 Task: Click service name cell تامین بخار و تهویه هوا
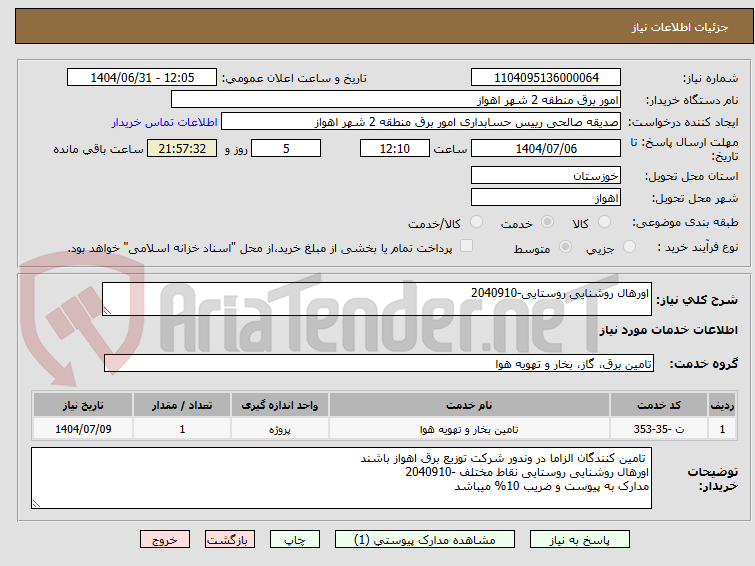[x=469, y=429]
